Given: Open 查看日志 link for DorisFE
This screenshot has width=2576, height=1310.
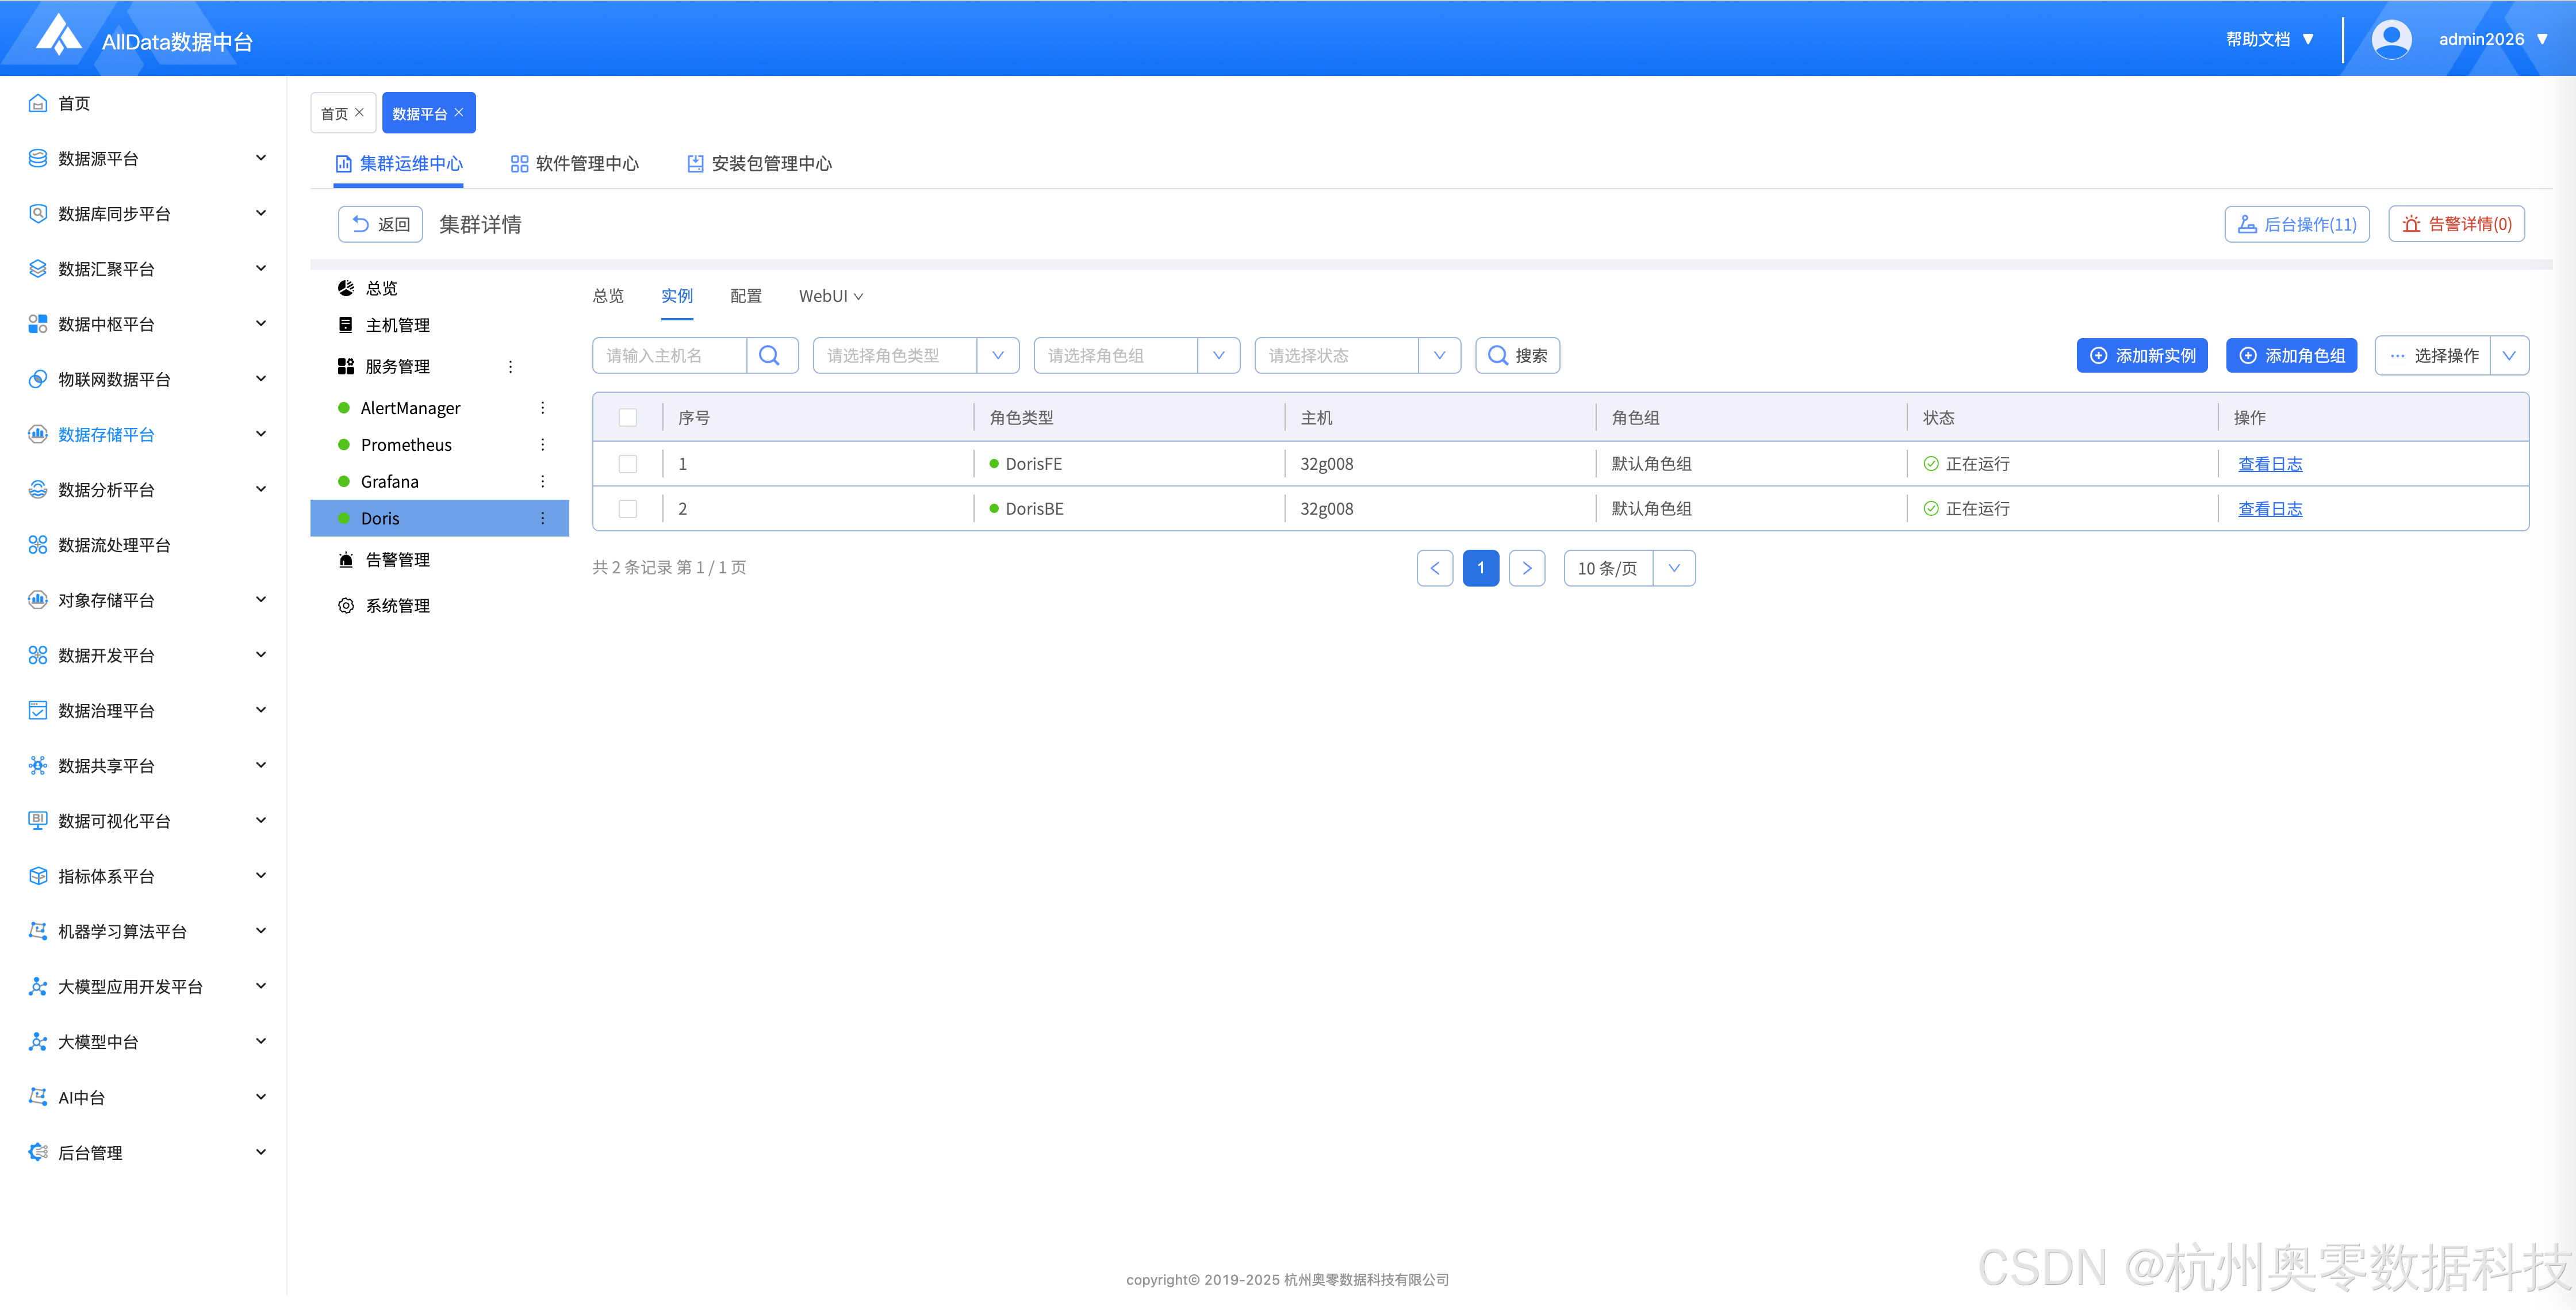Looking at the screenshot, I should (2269, 464).
